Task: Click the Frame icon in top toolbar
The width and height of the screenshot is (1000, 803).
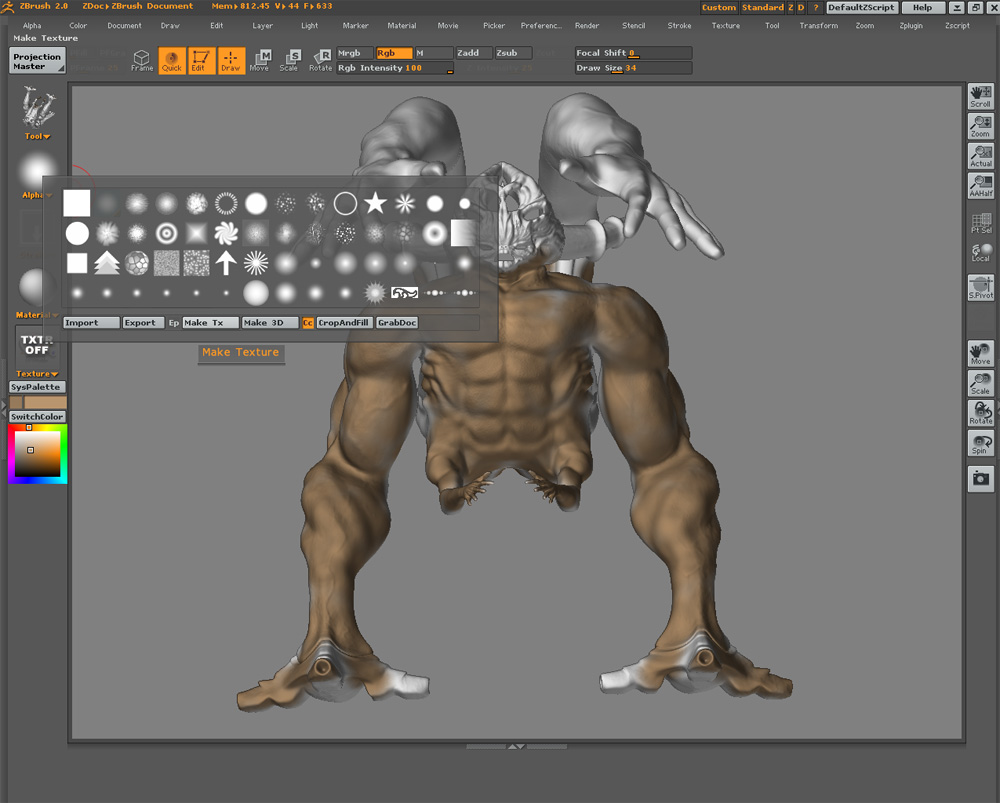Action: (142, 61)
